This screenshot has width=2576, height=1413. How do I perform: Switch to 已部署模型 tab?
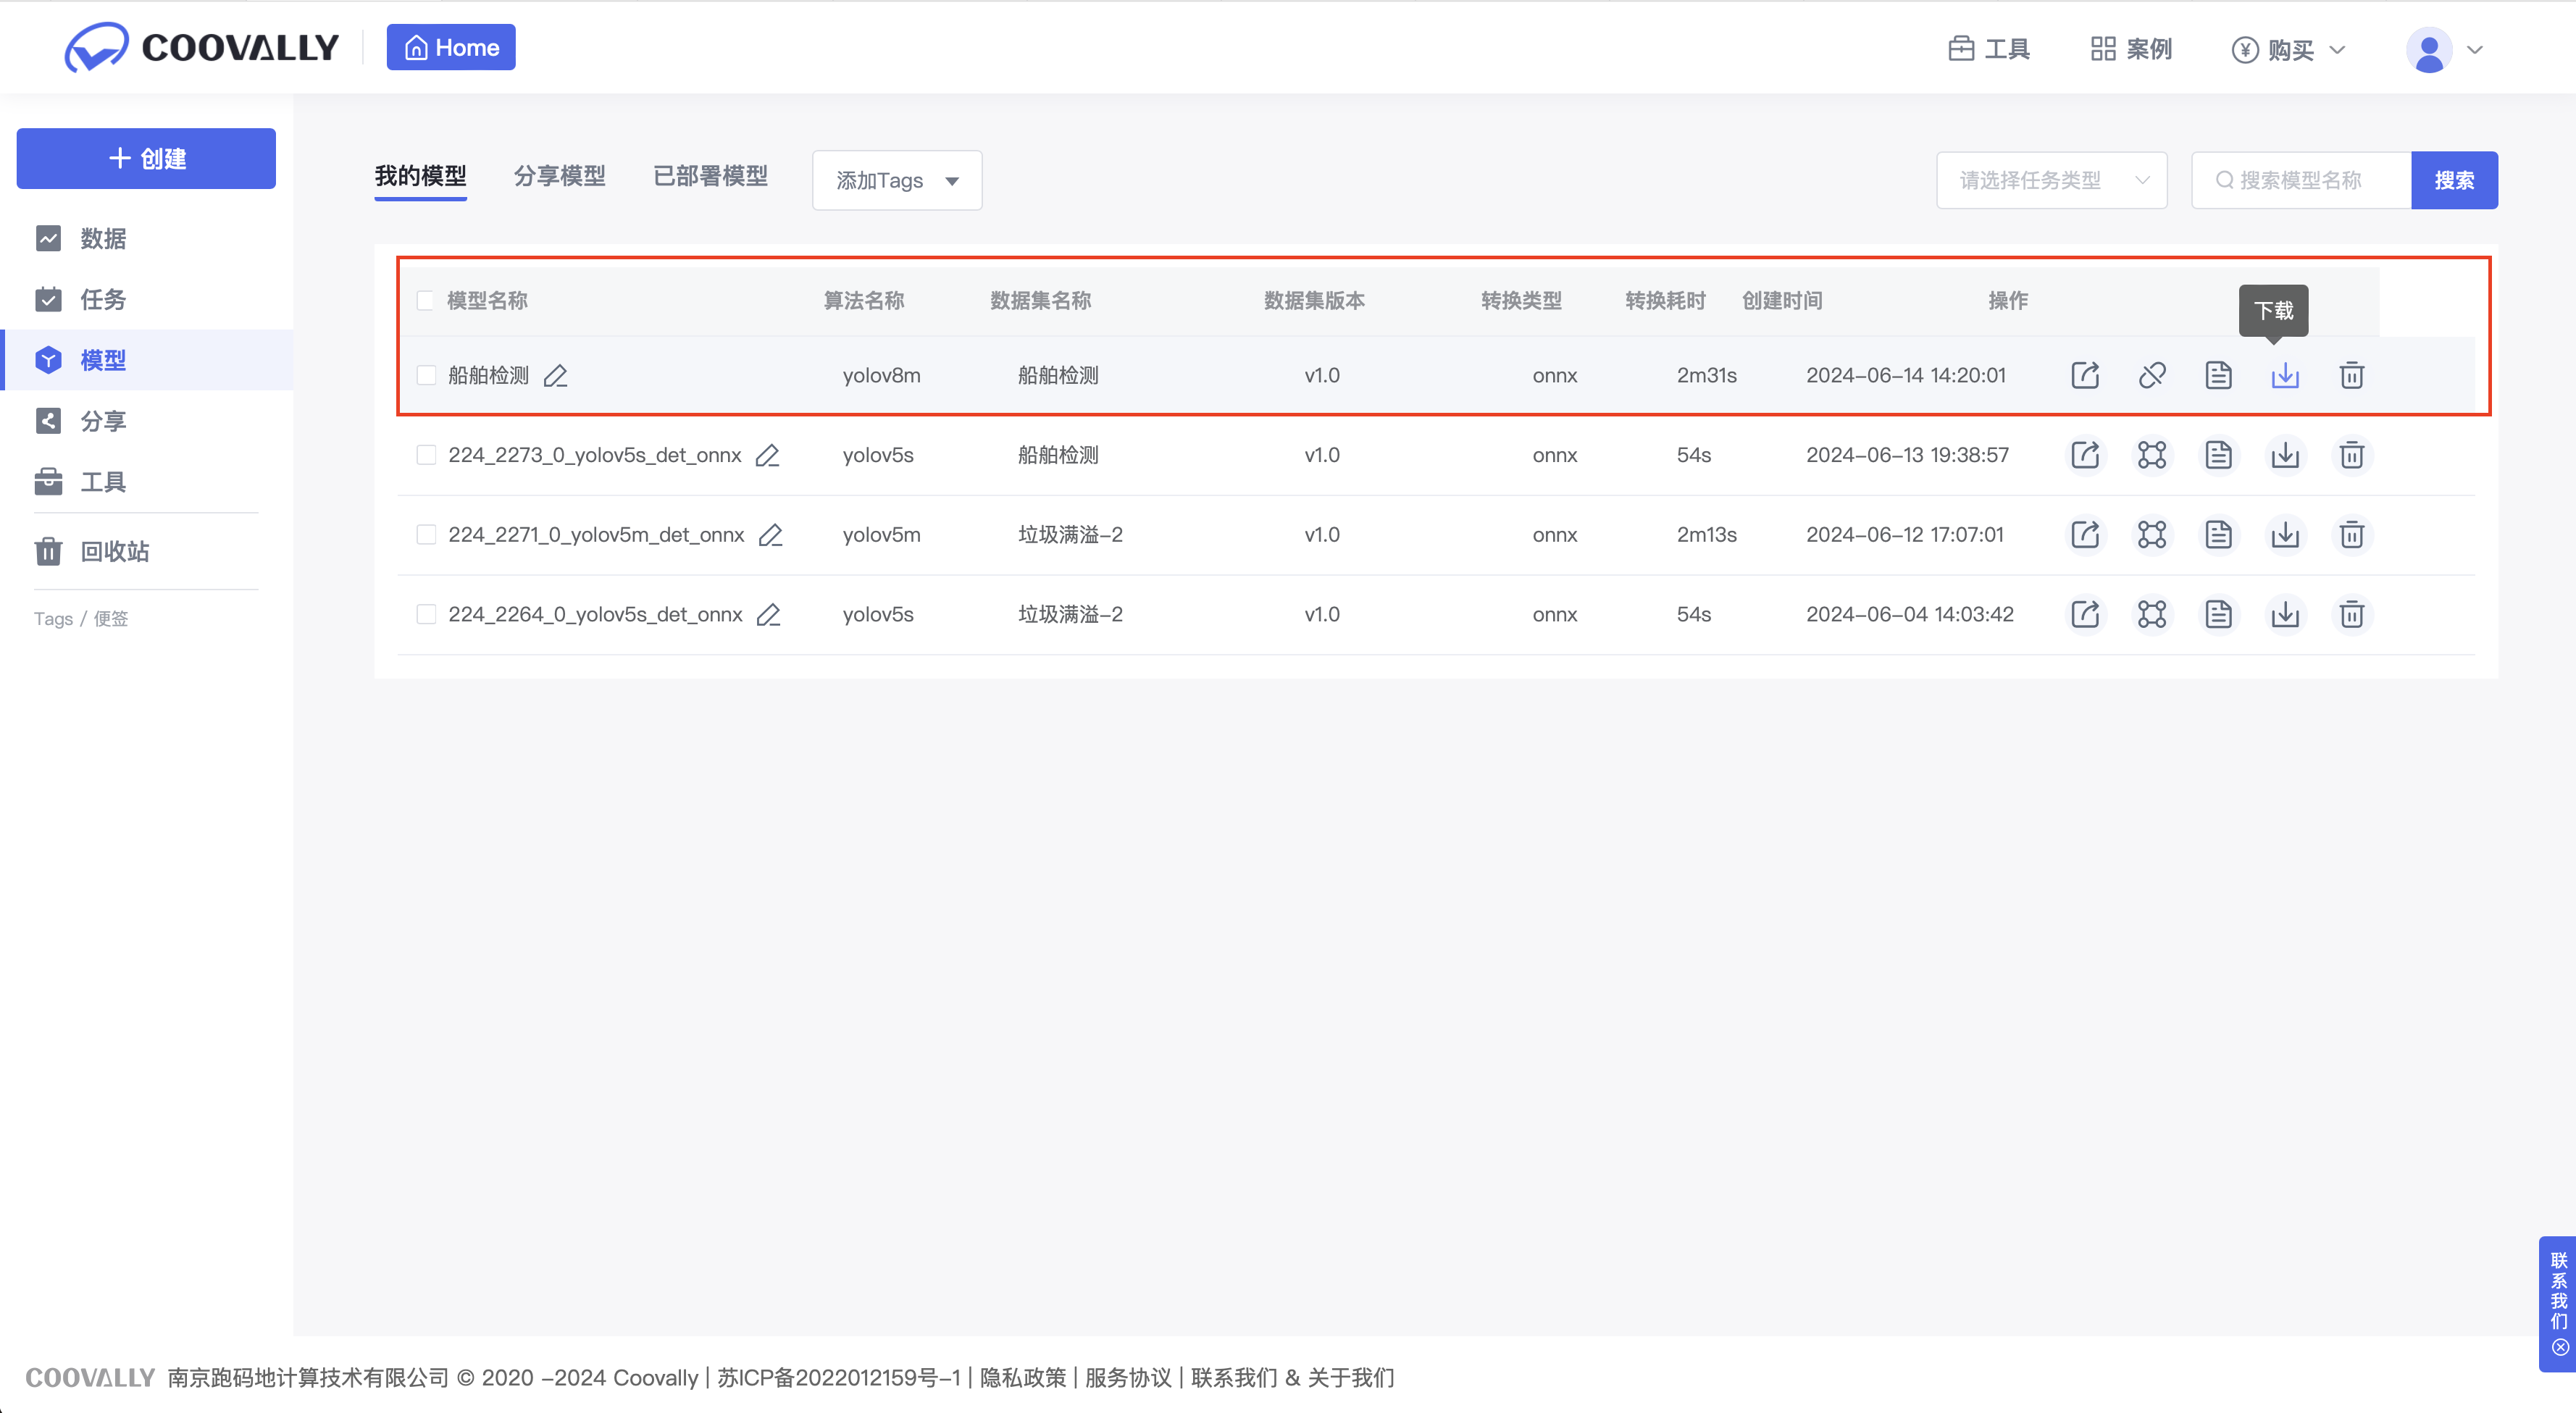click(711, 176)
